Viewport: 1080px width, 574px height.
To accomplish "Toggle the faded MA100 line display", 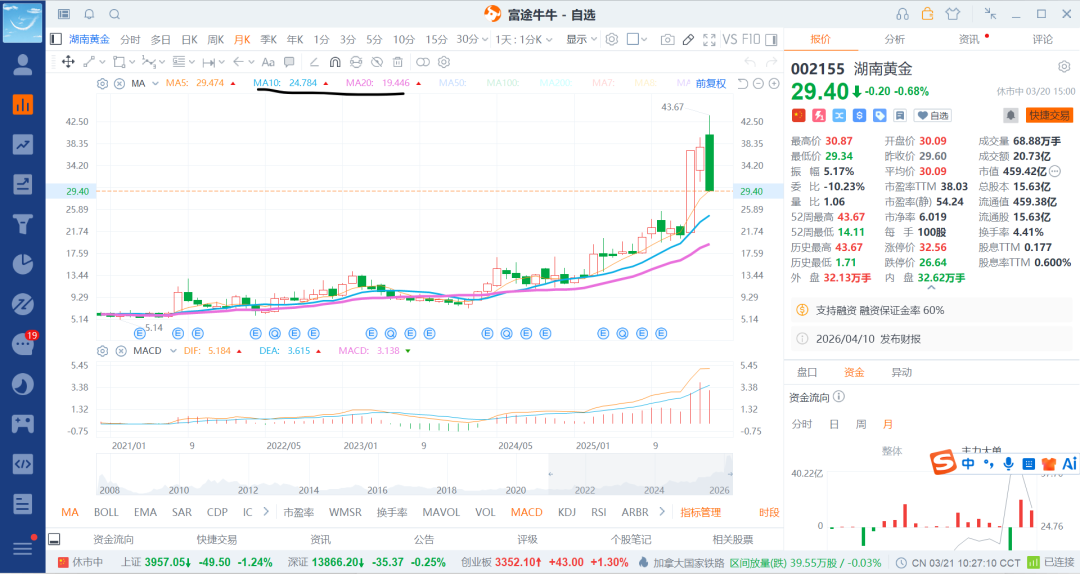I will pos(503,83).
